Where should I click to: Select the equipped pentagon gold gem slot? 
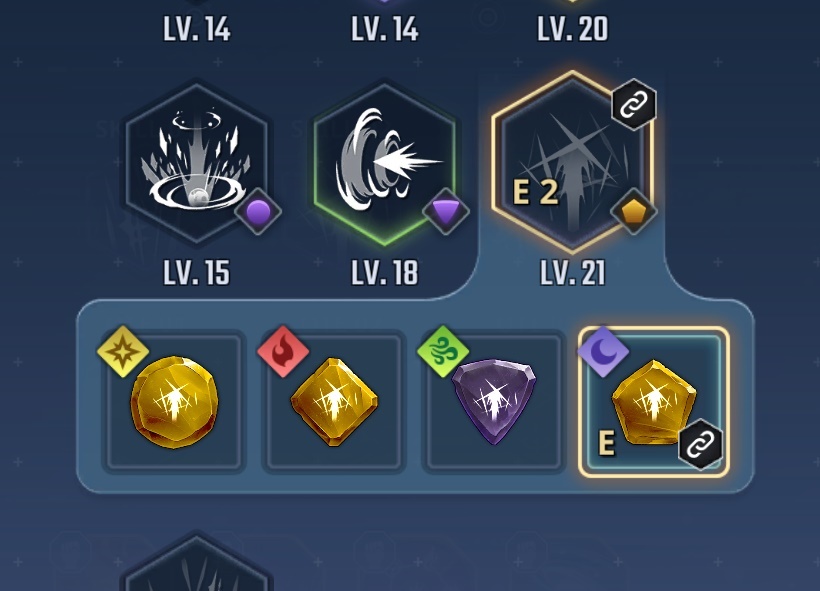coord(654,402)
